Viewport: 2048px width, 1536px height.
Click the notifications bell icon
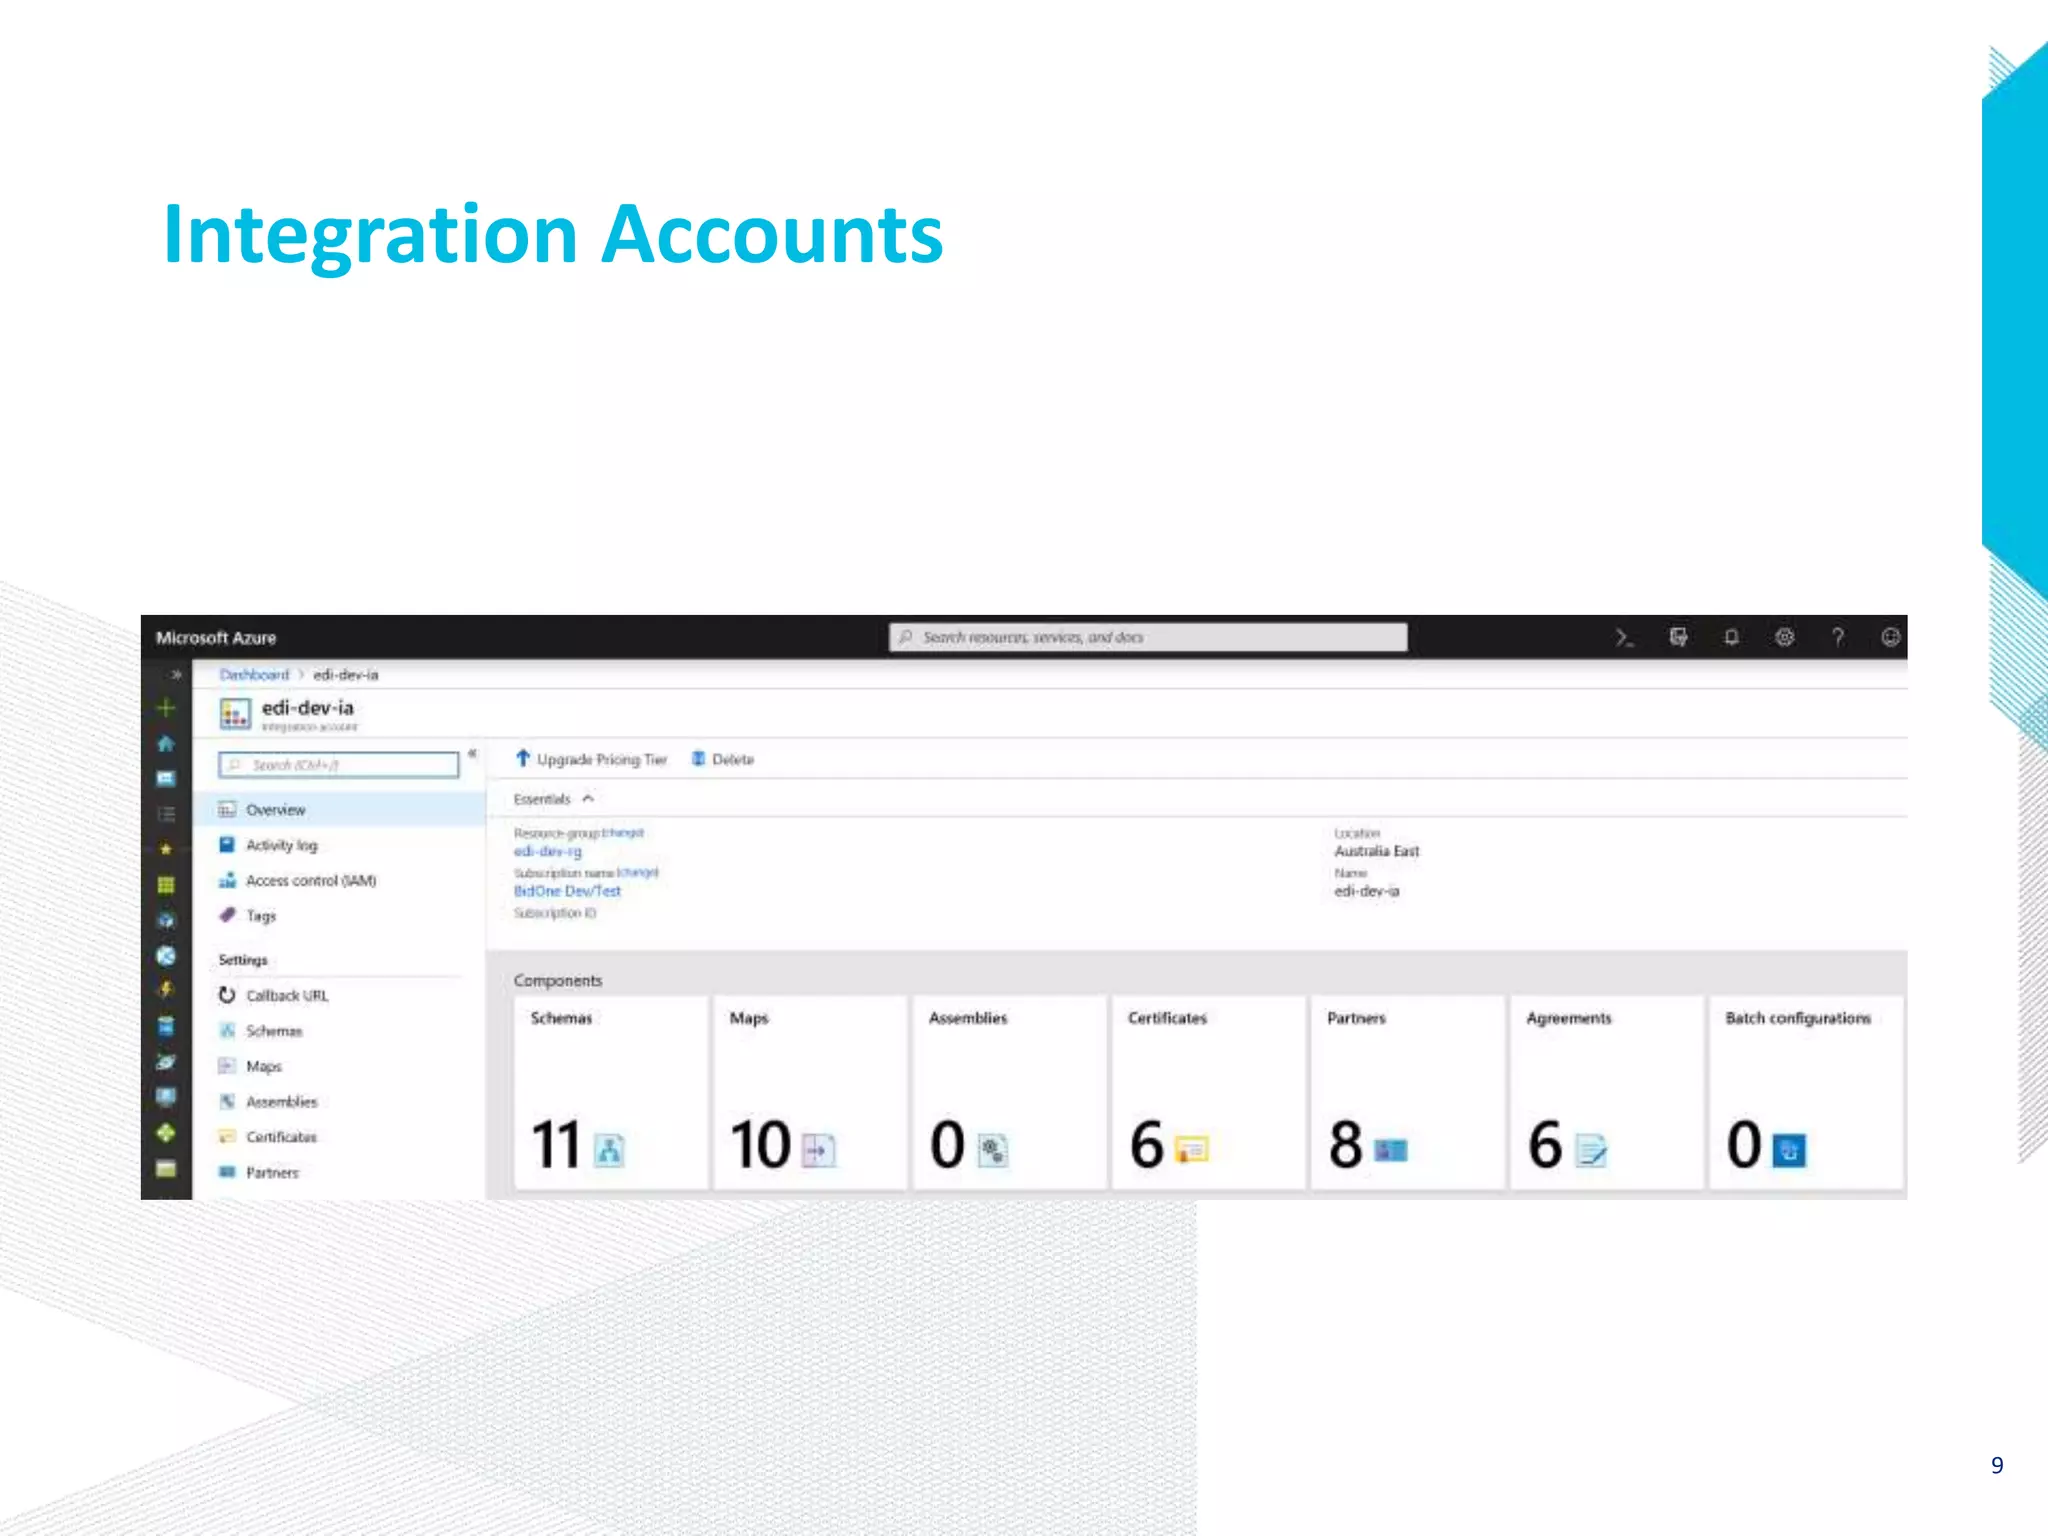pos(1731,638)
